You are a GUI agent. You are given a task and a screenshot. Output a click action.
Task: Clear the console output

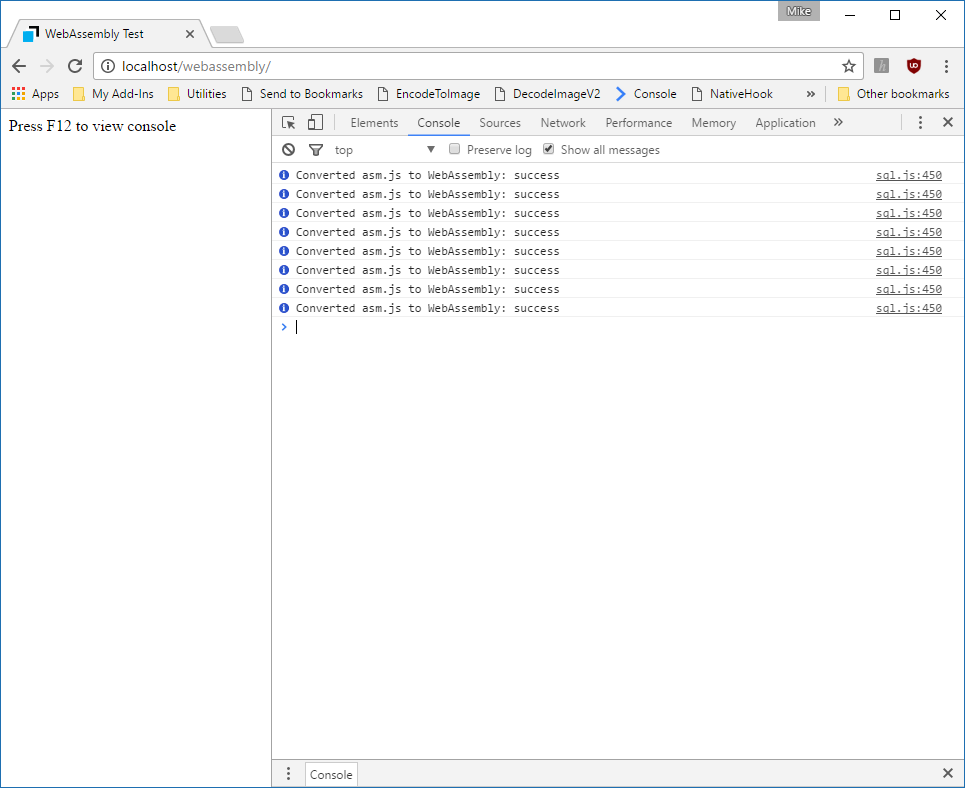coord(288,149)
